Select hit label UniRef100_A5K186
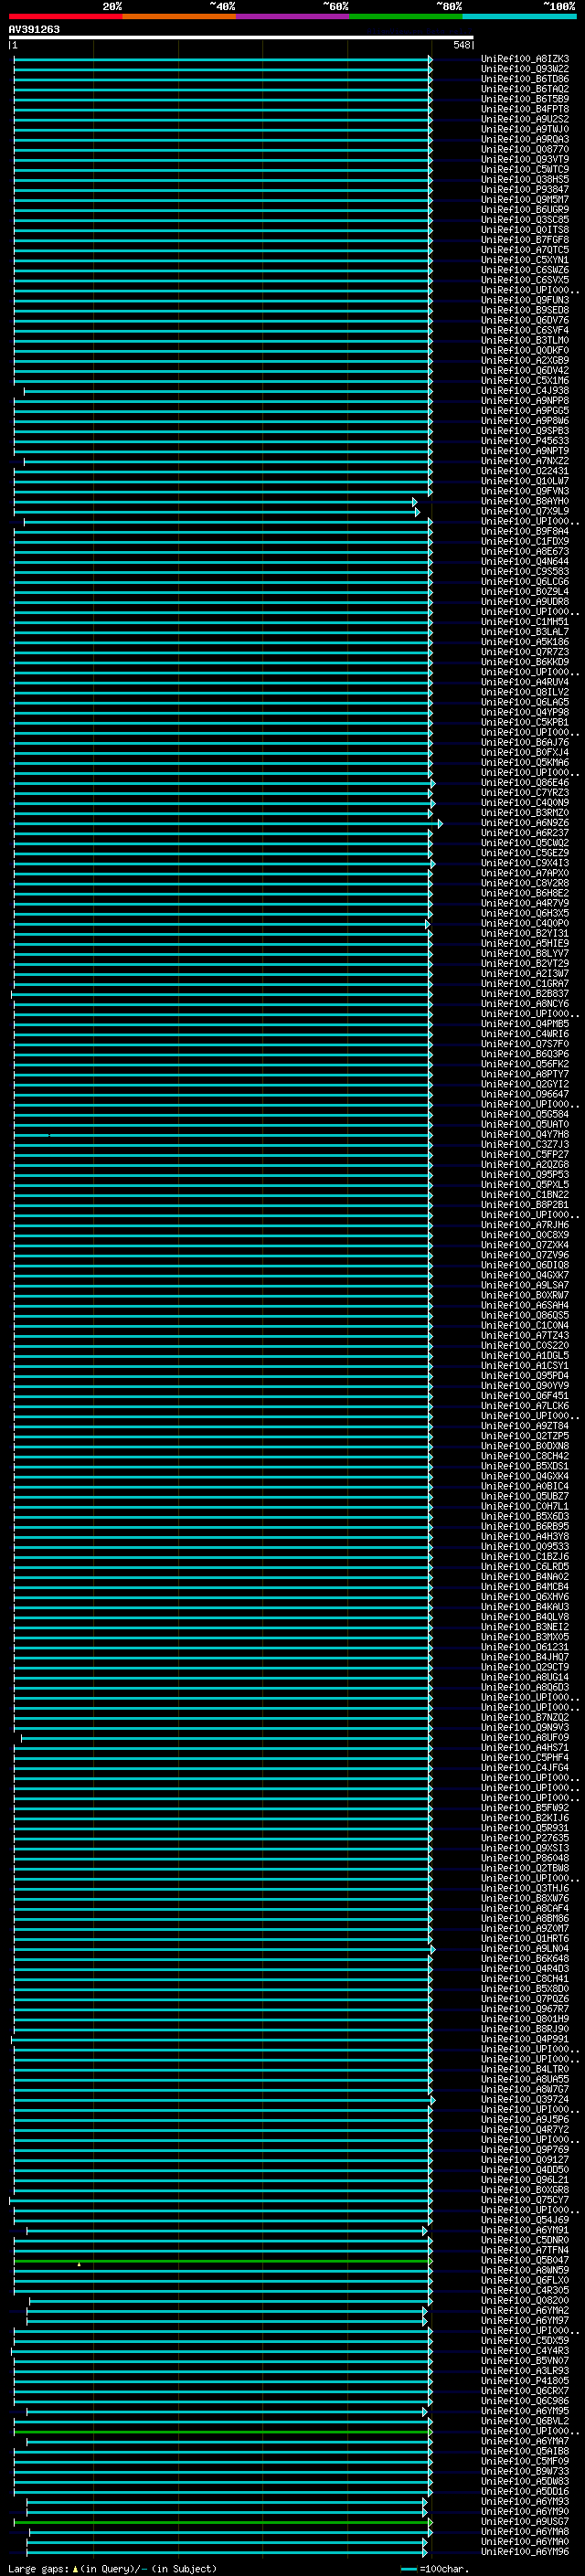Image resolution: width=585 pixels, height=2576 pixels. (525, 642)
